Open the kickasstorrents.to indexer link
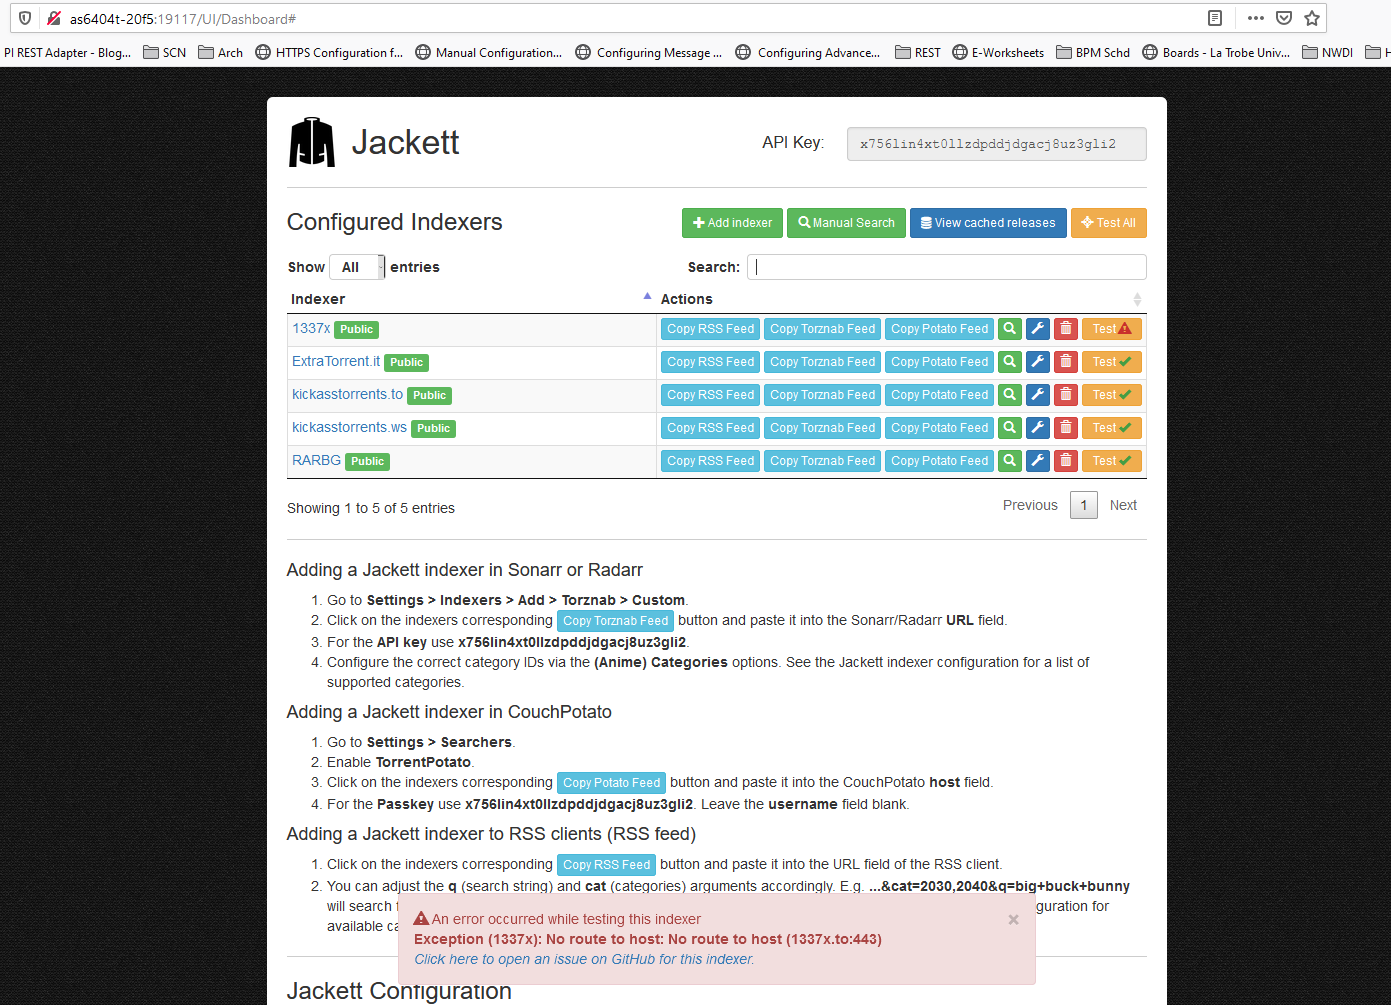This screenshot has width=1391, height=1005. coord(347,394)
